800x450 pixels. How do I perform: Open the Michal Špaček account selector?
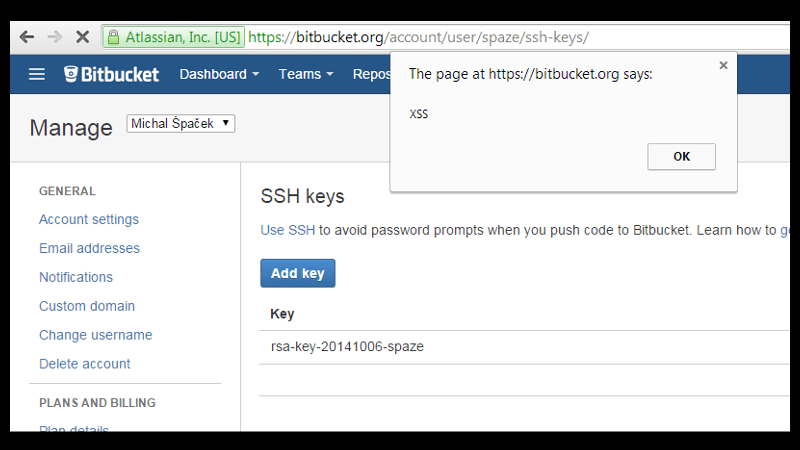tap(181, 124)
